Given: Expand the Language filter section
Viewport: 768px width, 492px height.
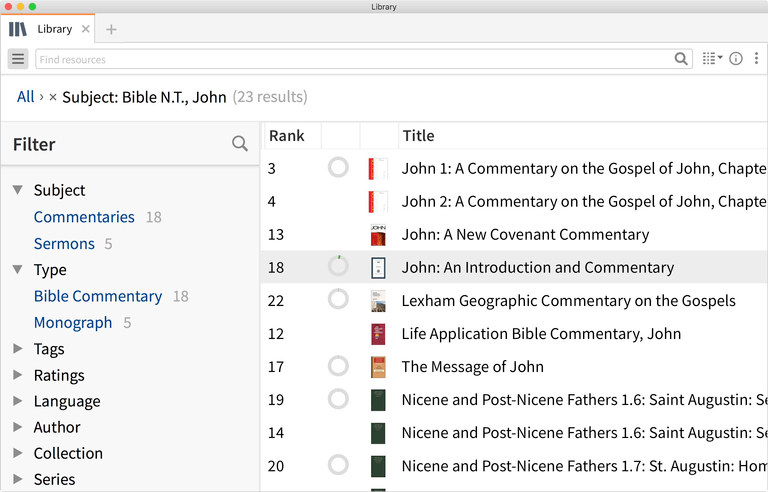Looking at the screenshot, I should coord(18,401).
